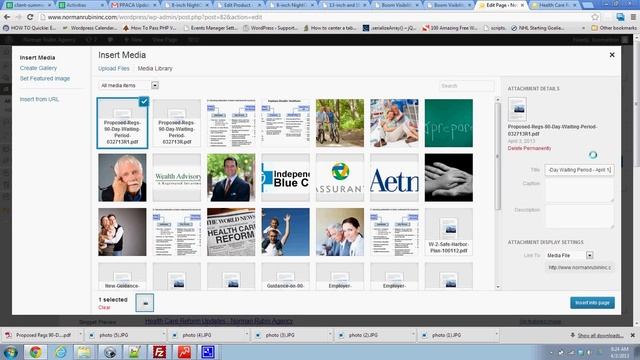Open the NHL Starting Goalies bookmark
The image size is (640, 360).
[x=538, y=28]
